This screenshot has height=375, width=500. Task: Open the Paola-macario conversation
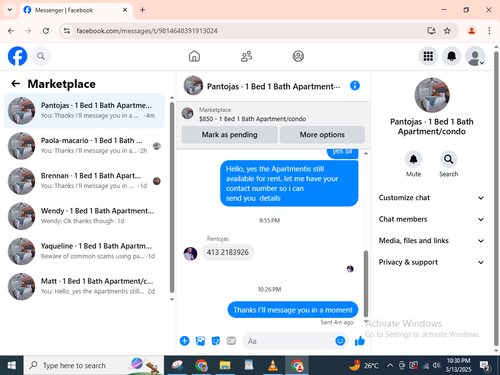point(84,146)
